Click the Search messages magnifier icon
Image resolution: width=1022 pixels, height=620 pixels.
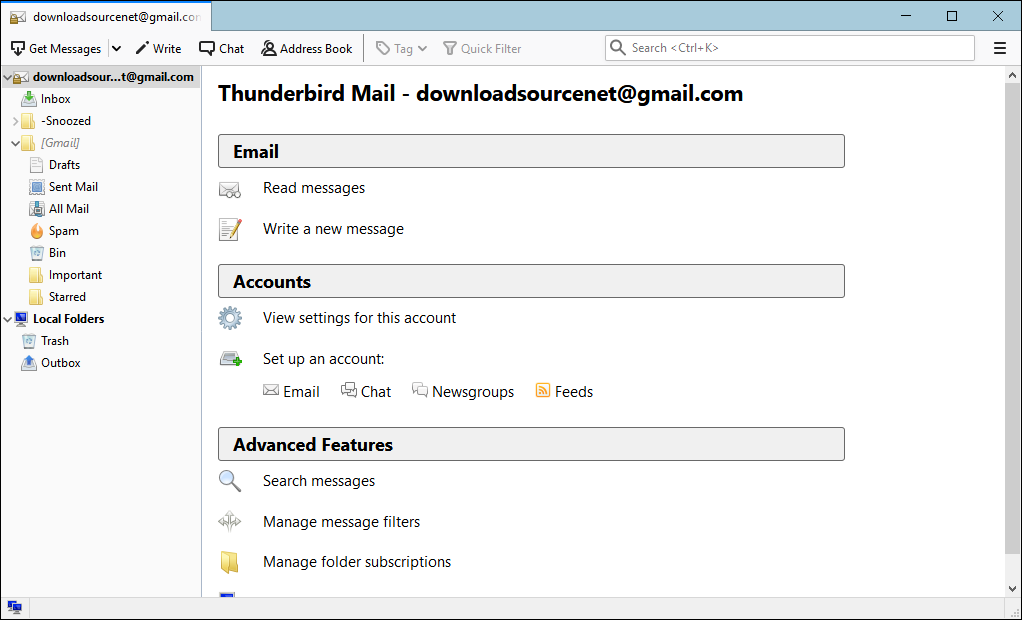pyautogui.click(x=229, y=481)
